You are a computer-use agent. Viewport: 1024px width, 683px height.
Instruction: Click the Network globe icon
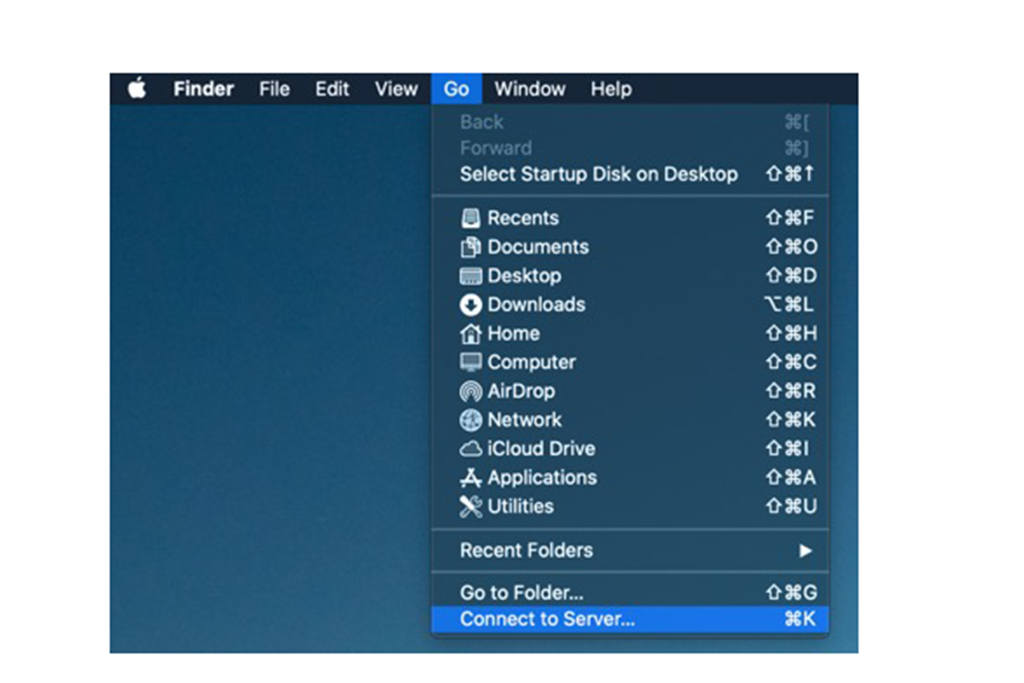(470, 420)
